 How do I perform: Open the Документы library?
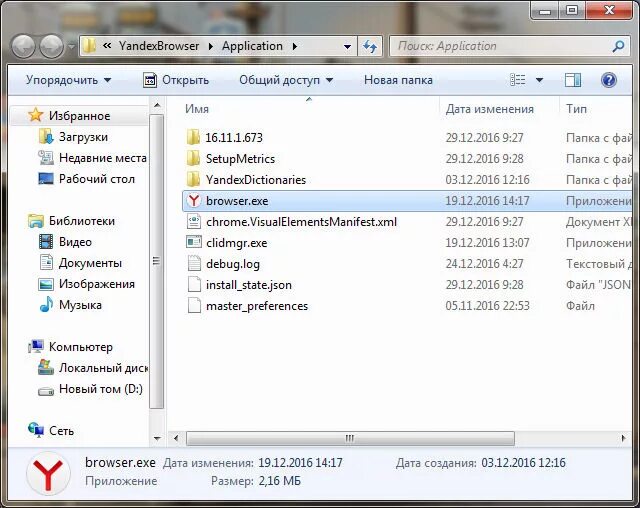90,263
